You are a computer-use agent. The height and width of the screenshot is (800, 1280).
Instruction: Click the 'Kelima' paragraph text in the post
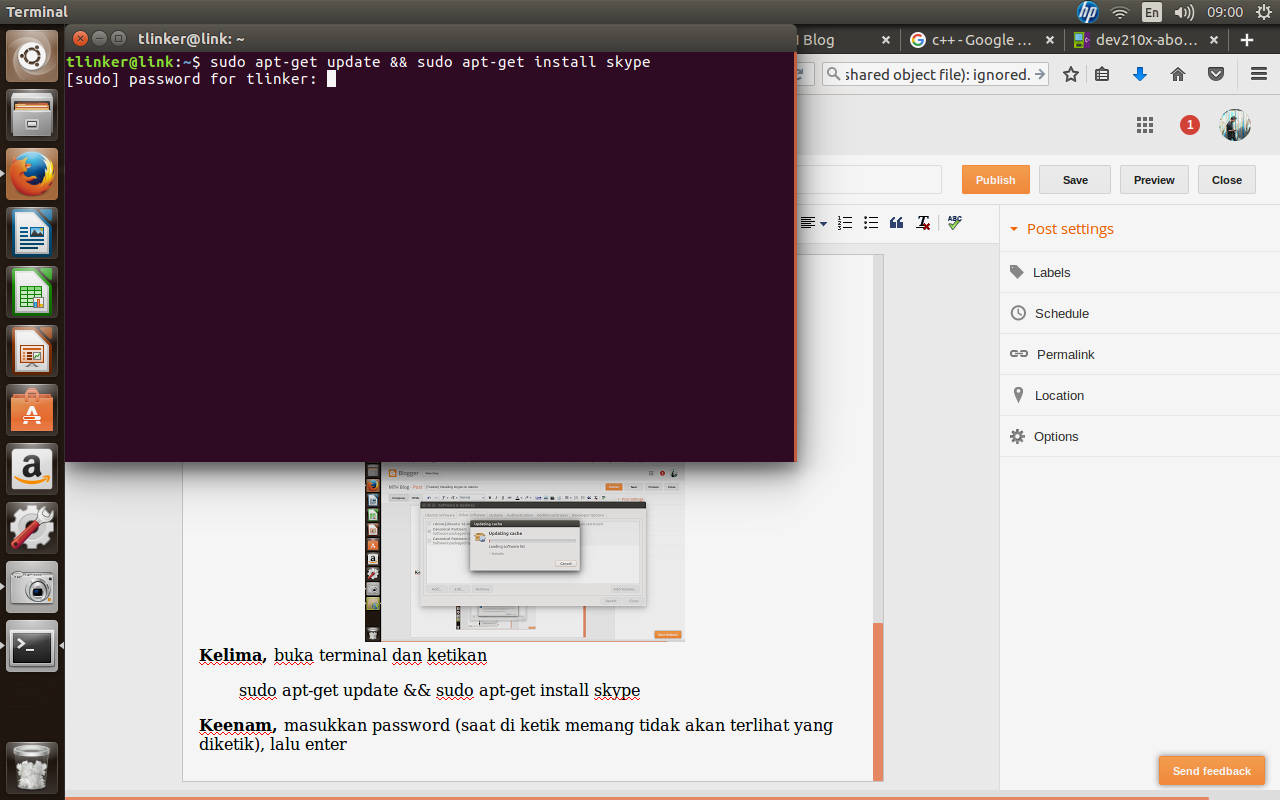[x=343, y=656]
